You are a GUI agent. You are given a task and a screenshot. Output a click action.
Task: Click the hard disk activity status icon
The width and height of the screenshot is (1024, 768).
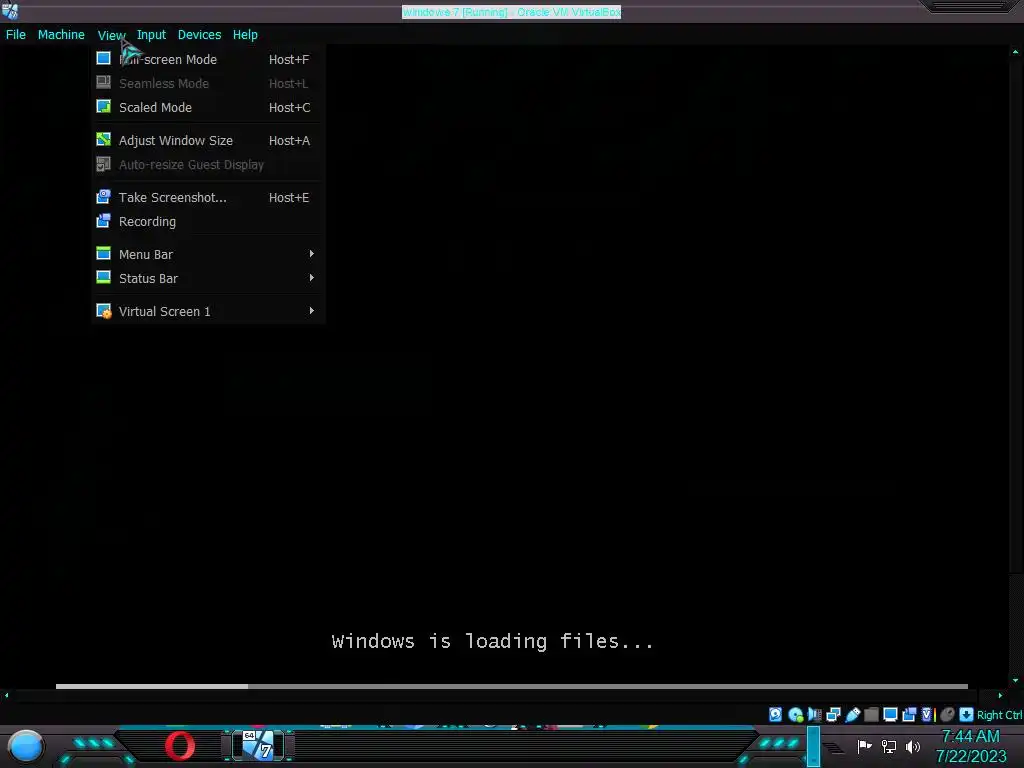775,714
